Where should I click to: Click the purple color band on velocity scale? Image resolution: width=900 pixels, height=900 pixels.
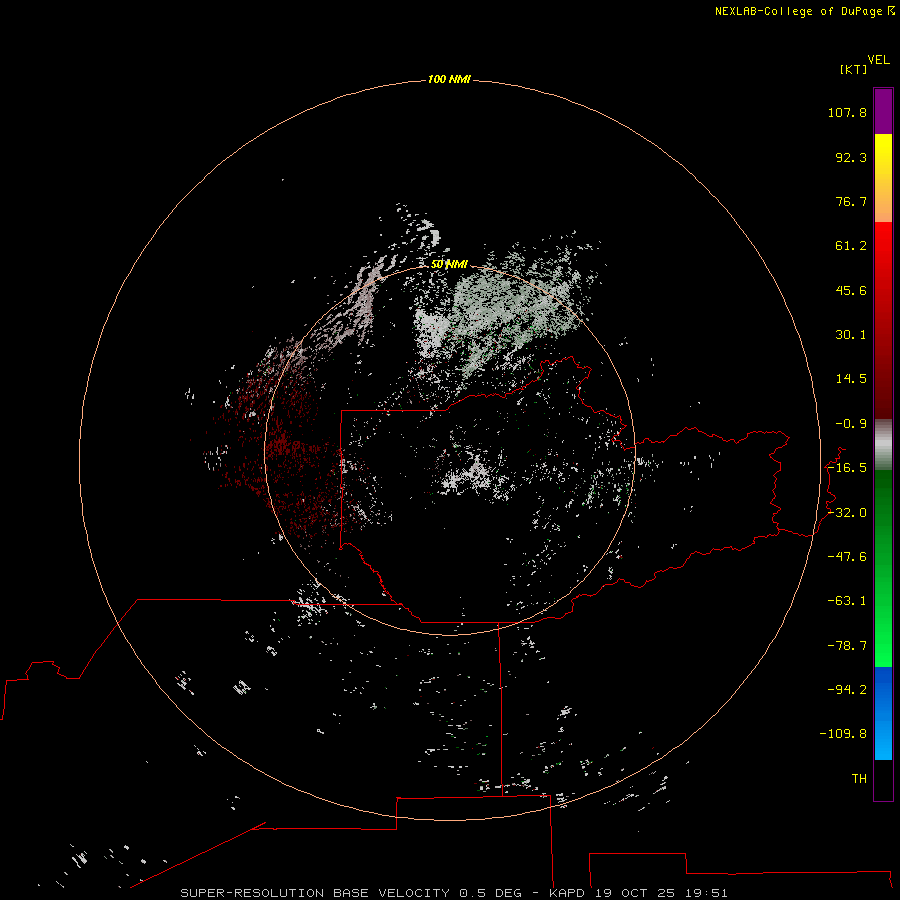click(x=883, y=111)
